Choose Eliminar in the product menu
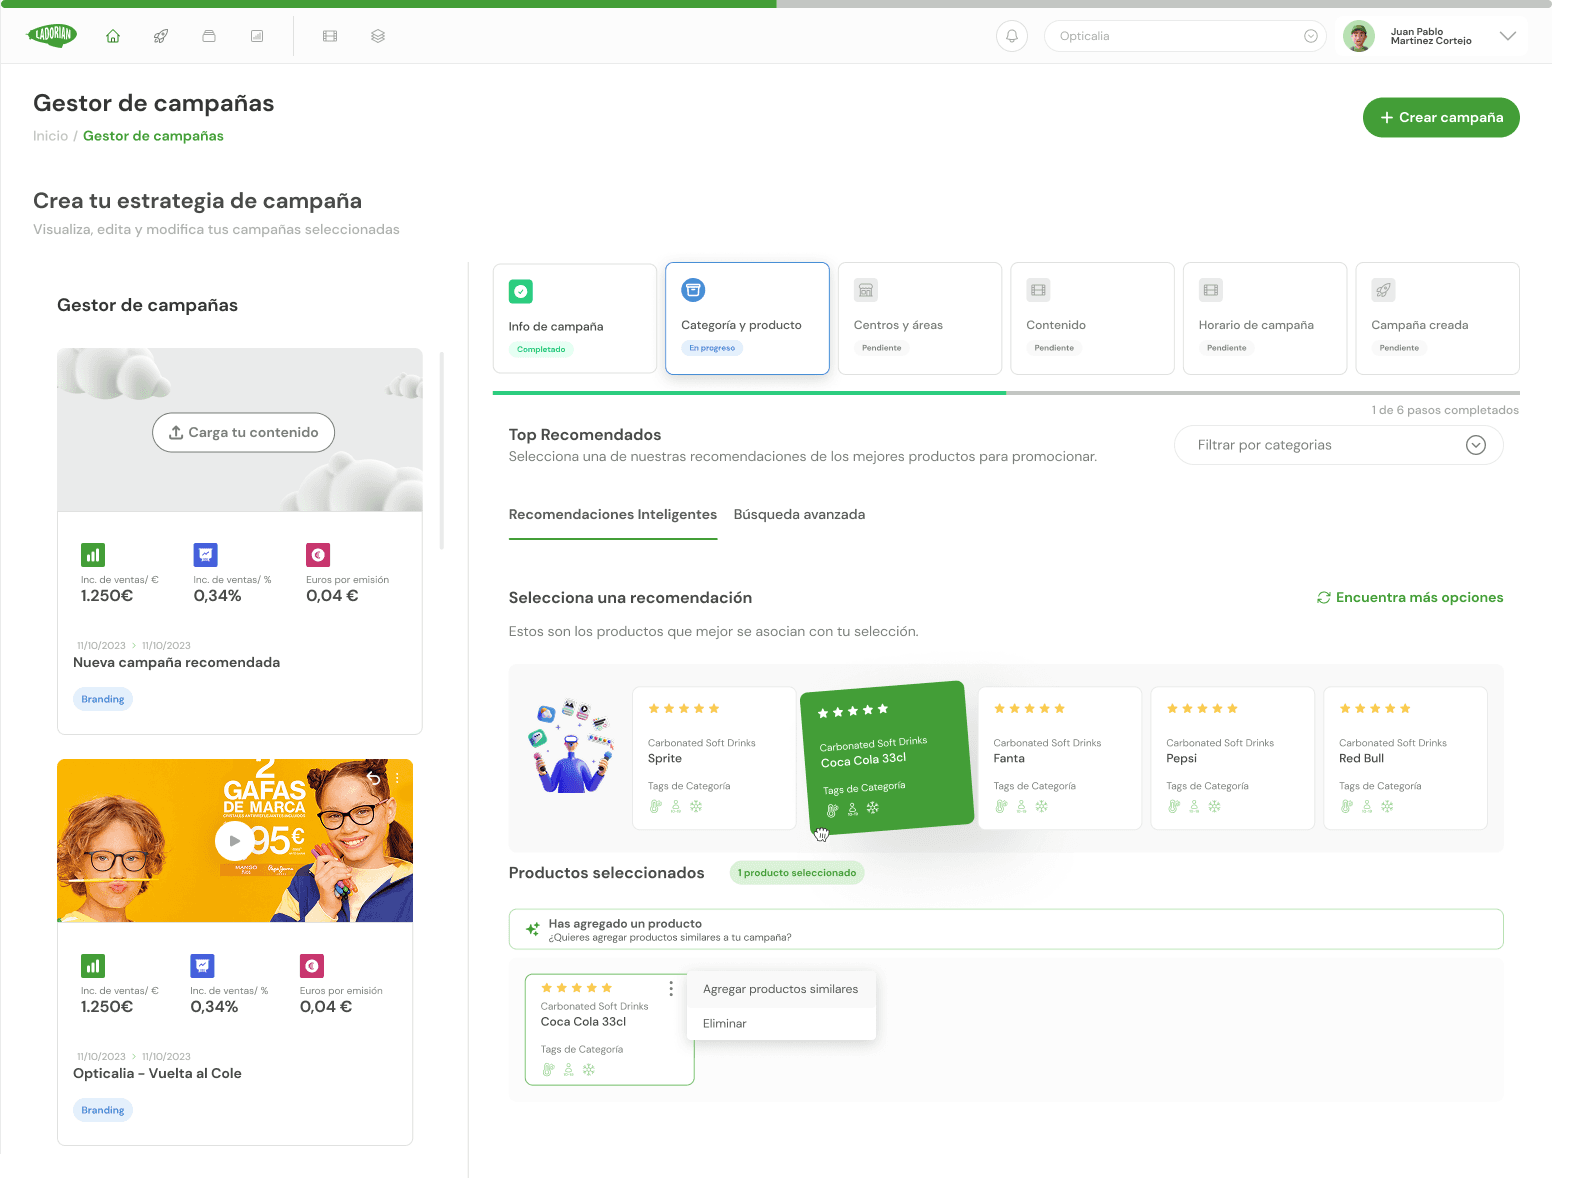The height and width of the screenshot is (1178, 1595). [x=724, y=1023]
